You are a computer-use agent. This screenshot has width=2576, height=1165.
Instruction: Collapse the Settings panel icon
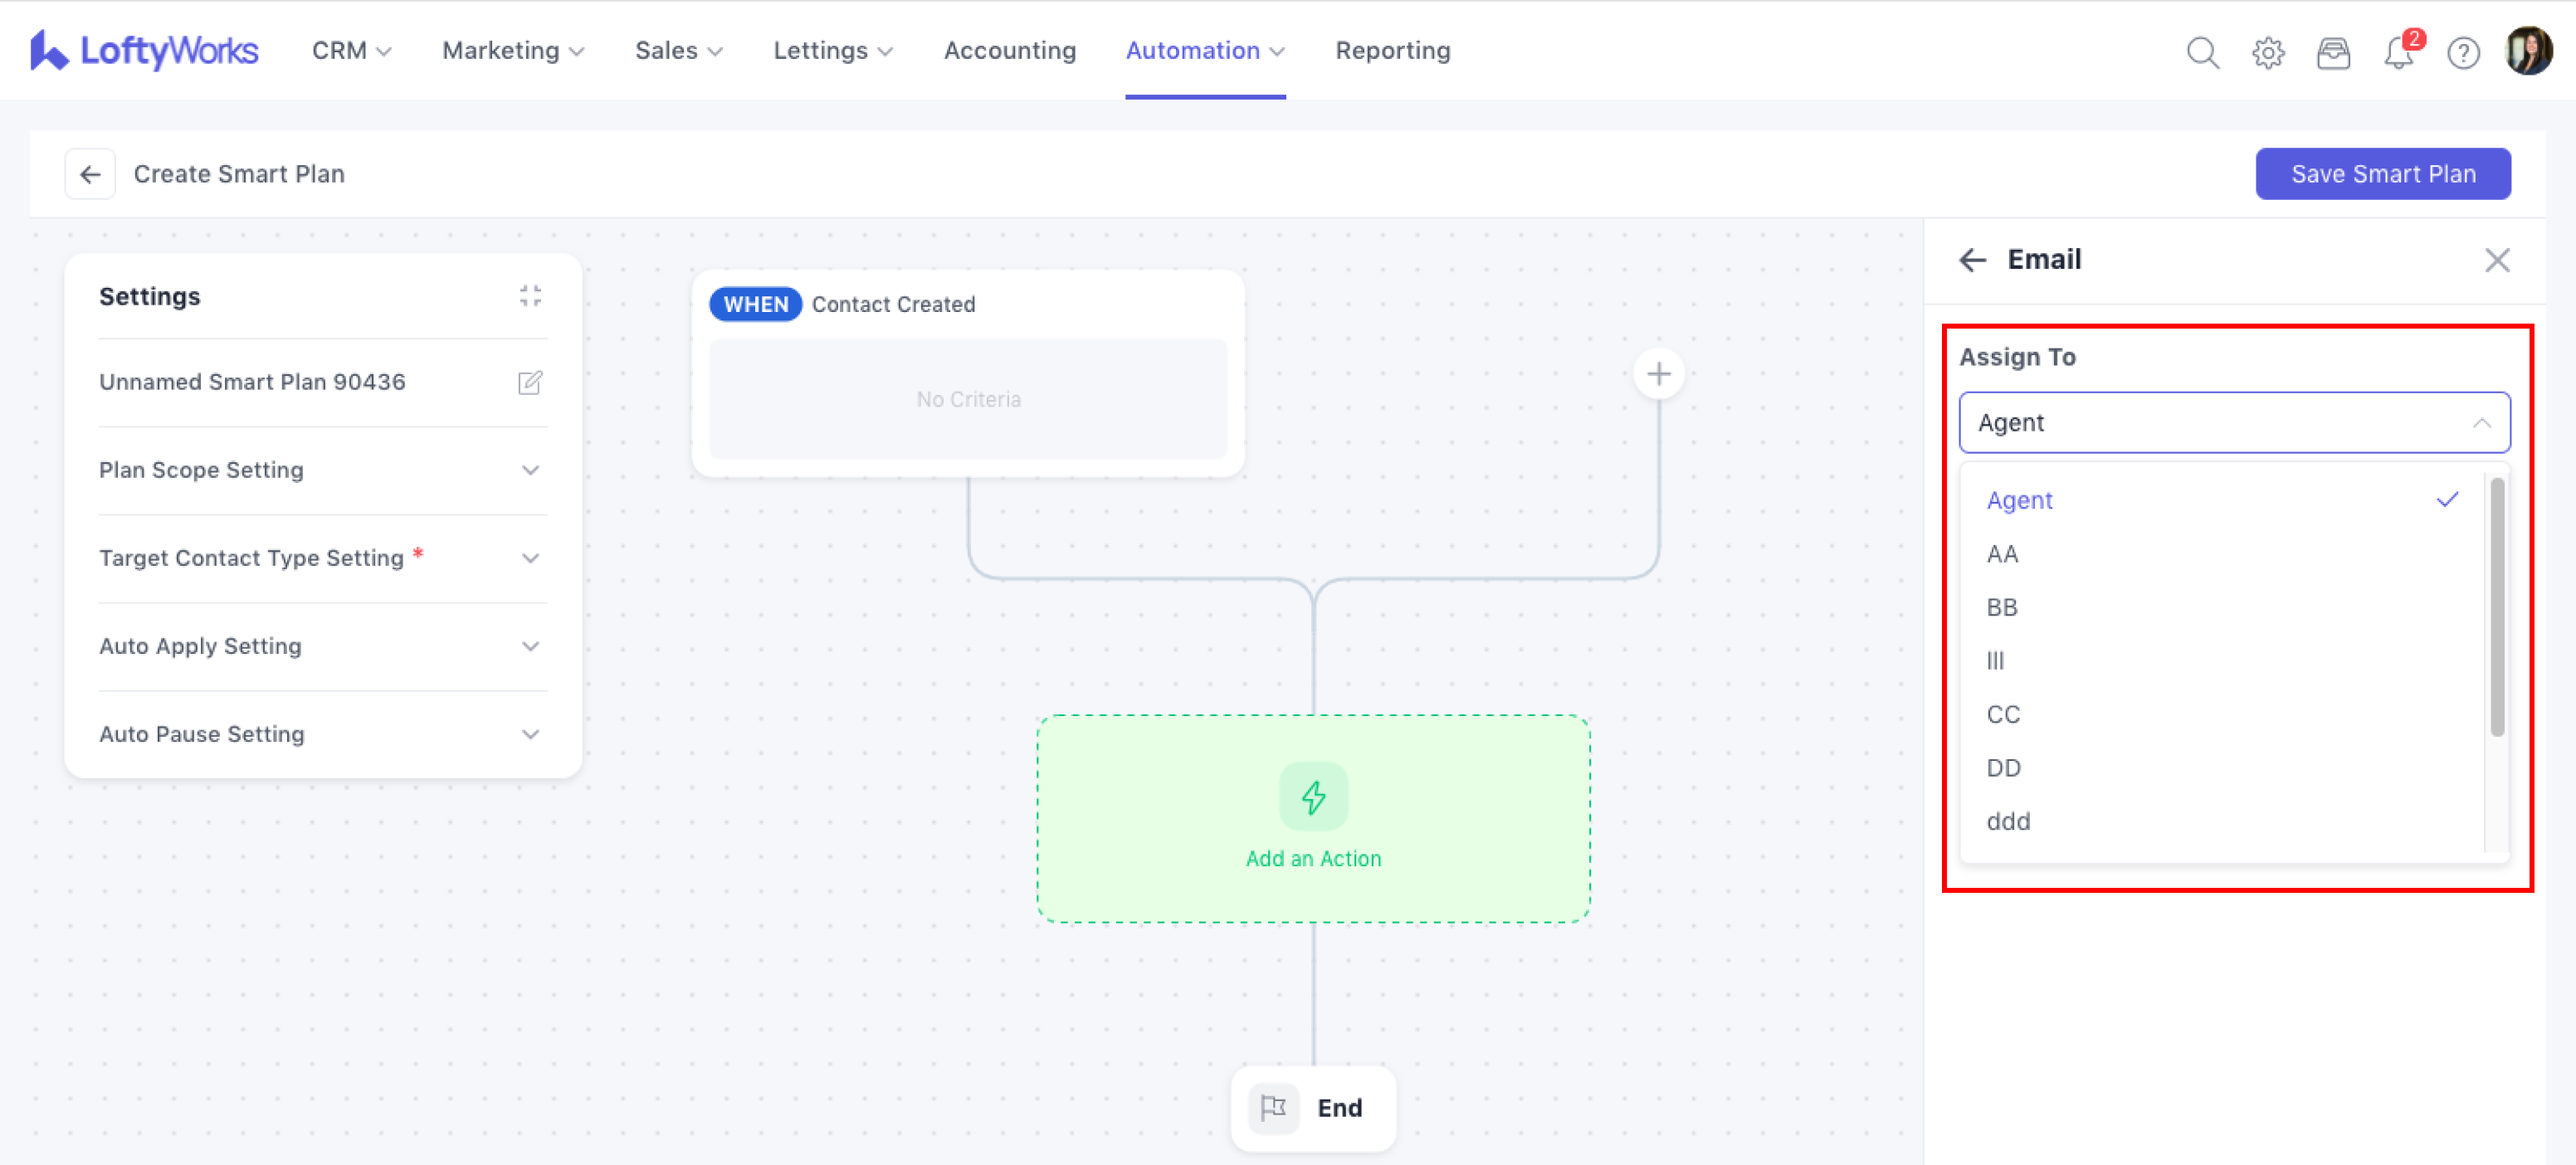point(530,296)
